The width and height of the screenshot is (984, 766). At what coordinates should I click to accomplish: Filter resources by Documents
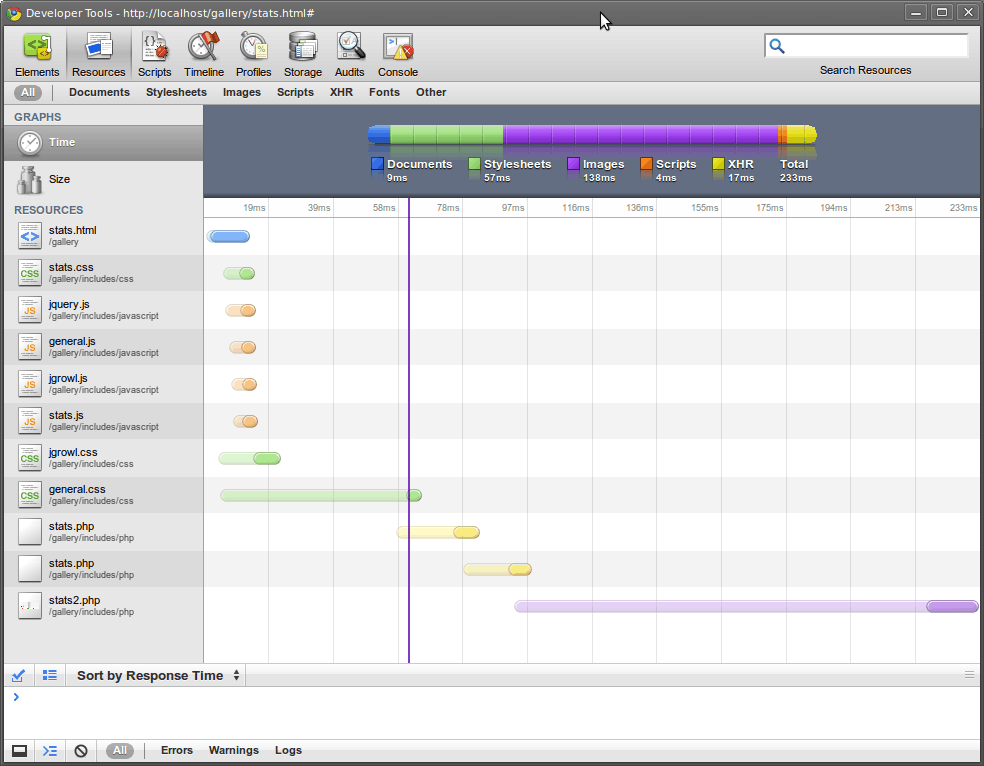(x=99, y=92)
